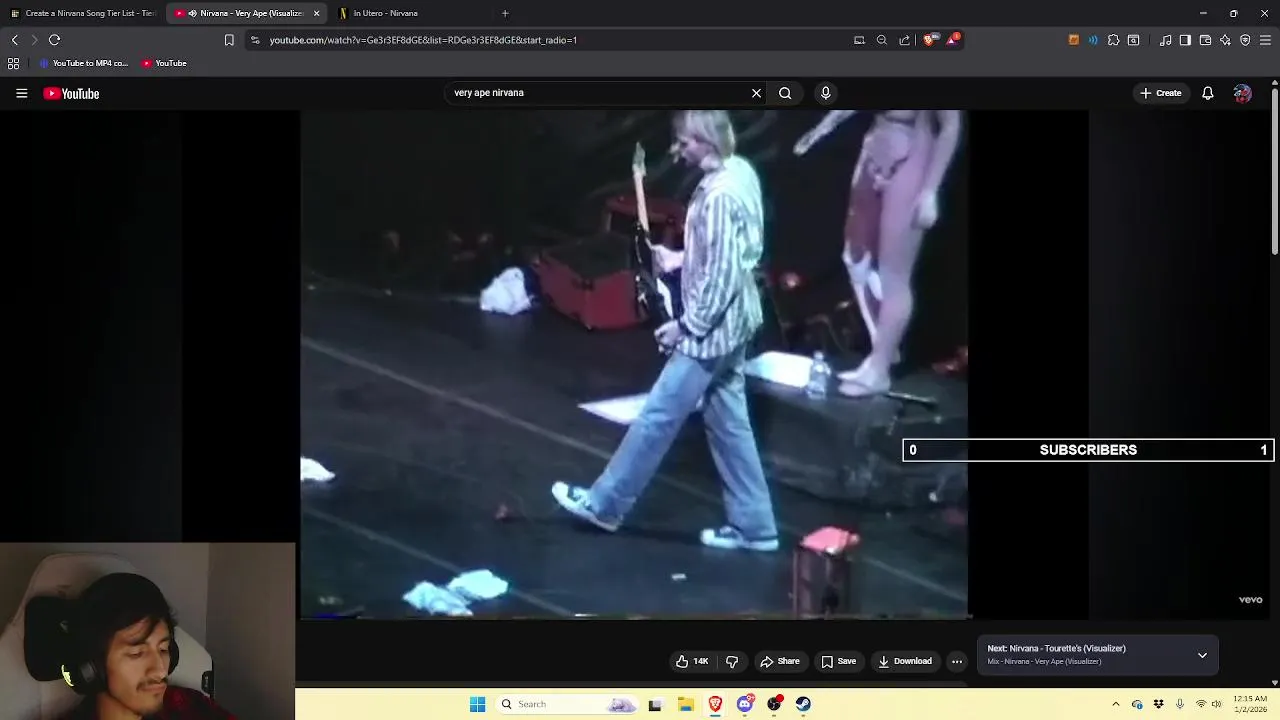1280x720 pixels.
Task: Open the YouTube guide hamburger menu
Action: (21, 93)
